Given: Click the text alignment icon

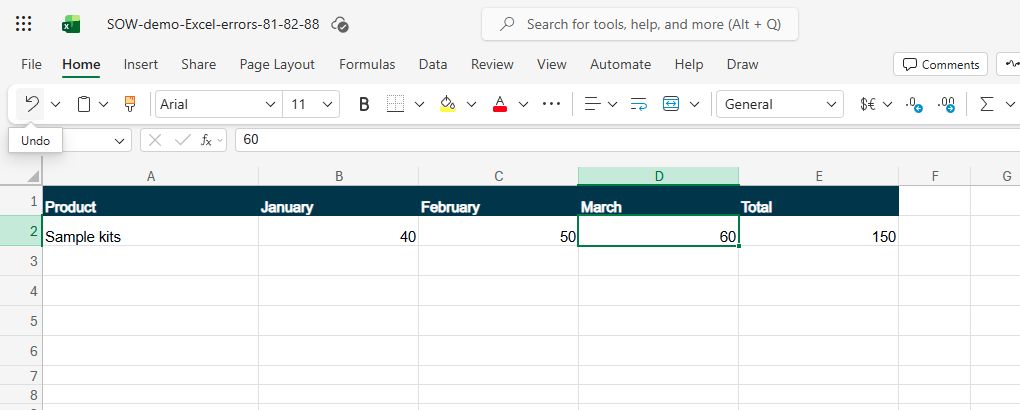Looking at the screenshot, I should click(x=592, y=104).
